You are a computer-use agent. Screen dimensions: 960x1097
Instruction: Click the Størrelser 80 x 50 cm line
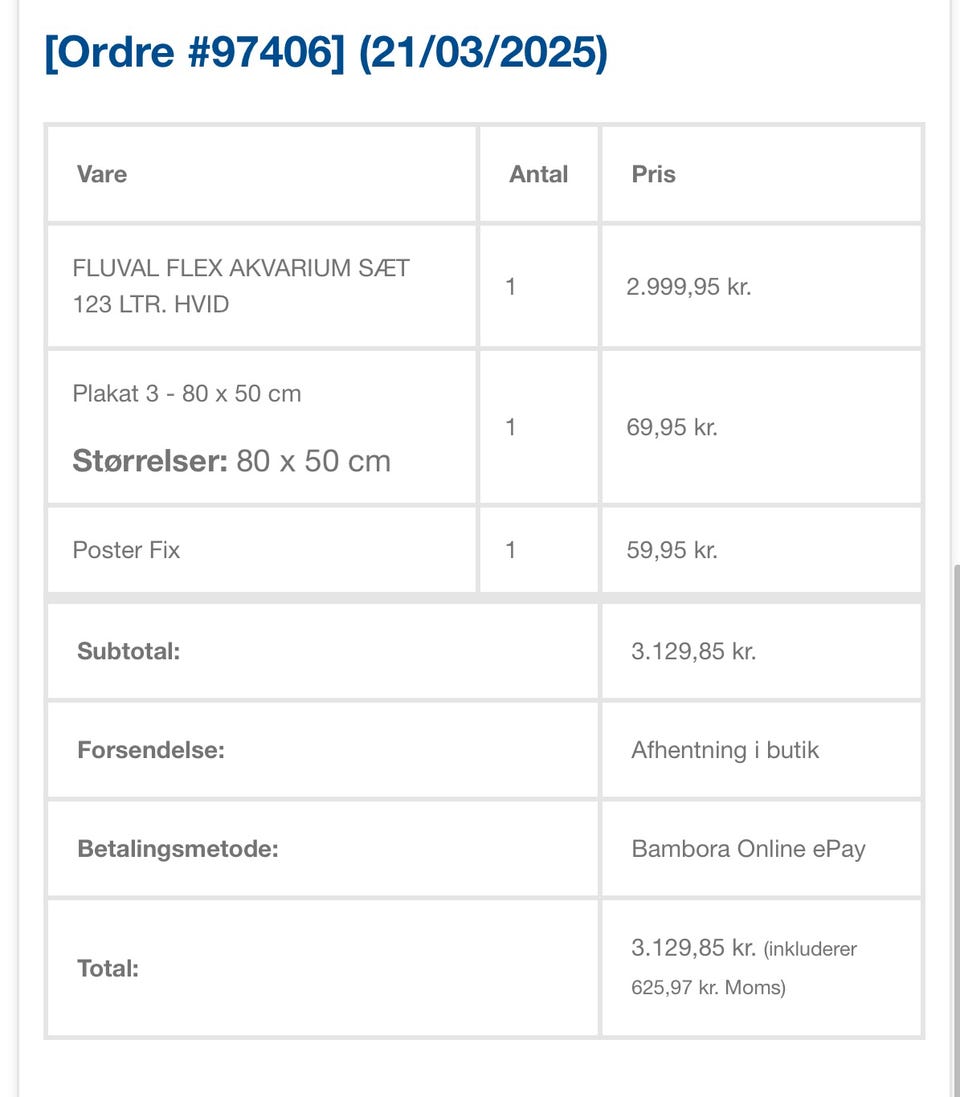pyautogui.click(x=231, y=461)
